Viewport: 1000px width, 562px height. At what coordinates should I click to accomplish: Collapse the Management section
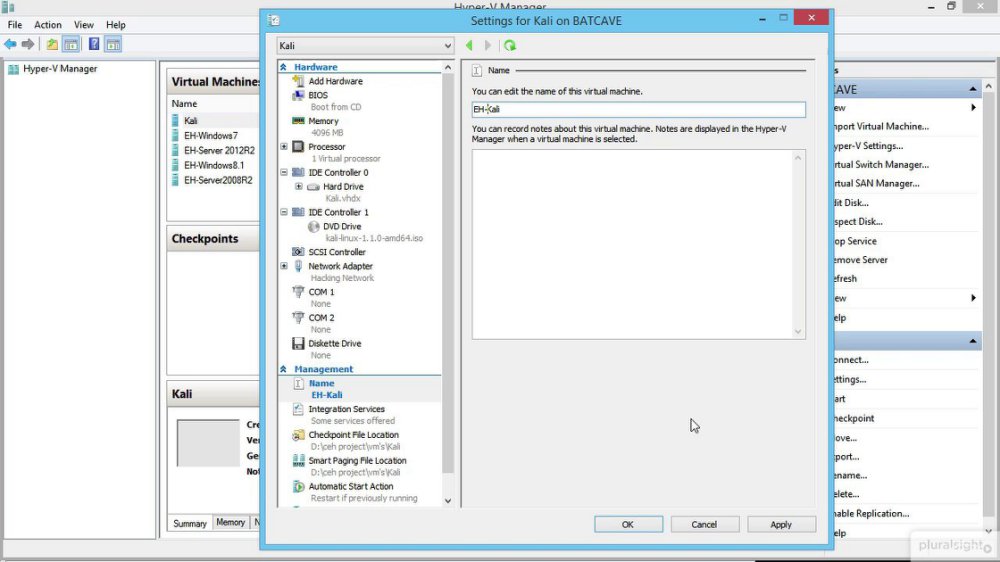point(283,369)
